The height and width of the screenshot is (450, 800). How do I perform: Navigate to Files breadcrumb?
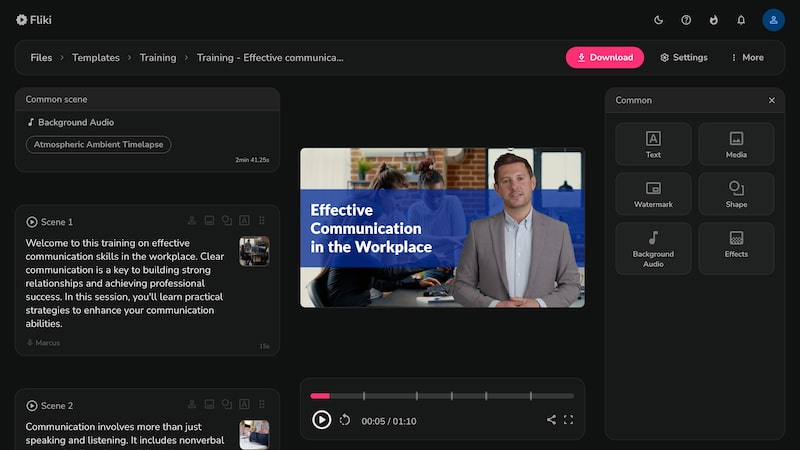point(41,58)
